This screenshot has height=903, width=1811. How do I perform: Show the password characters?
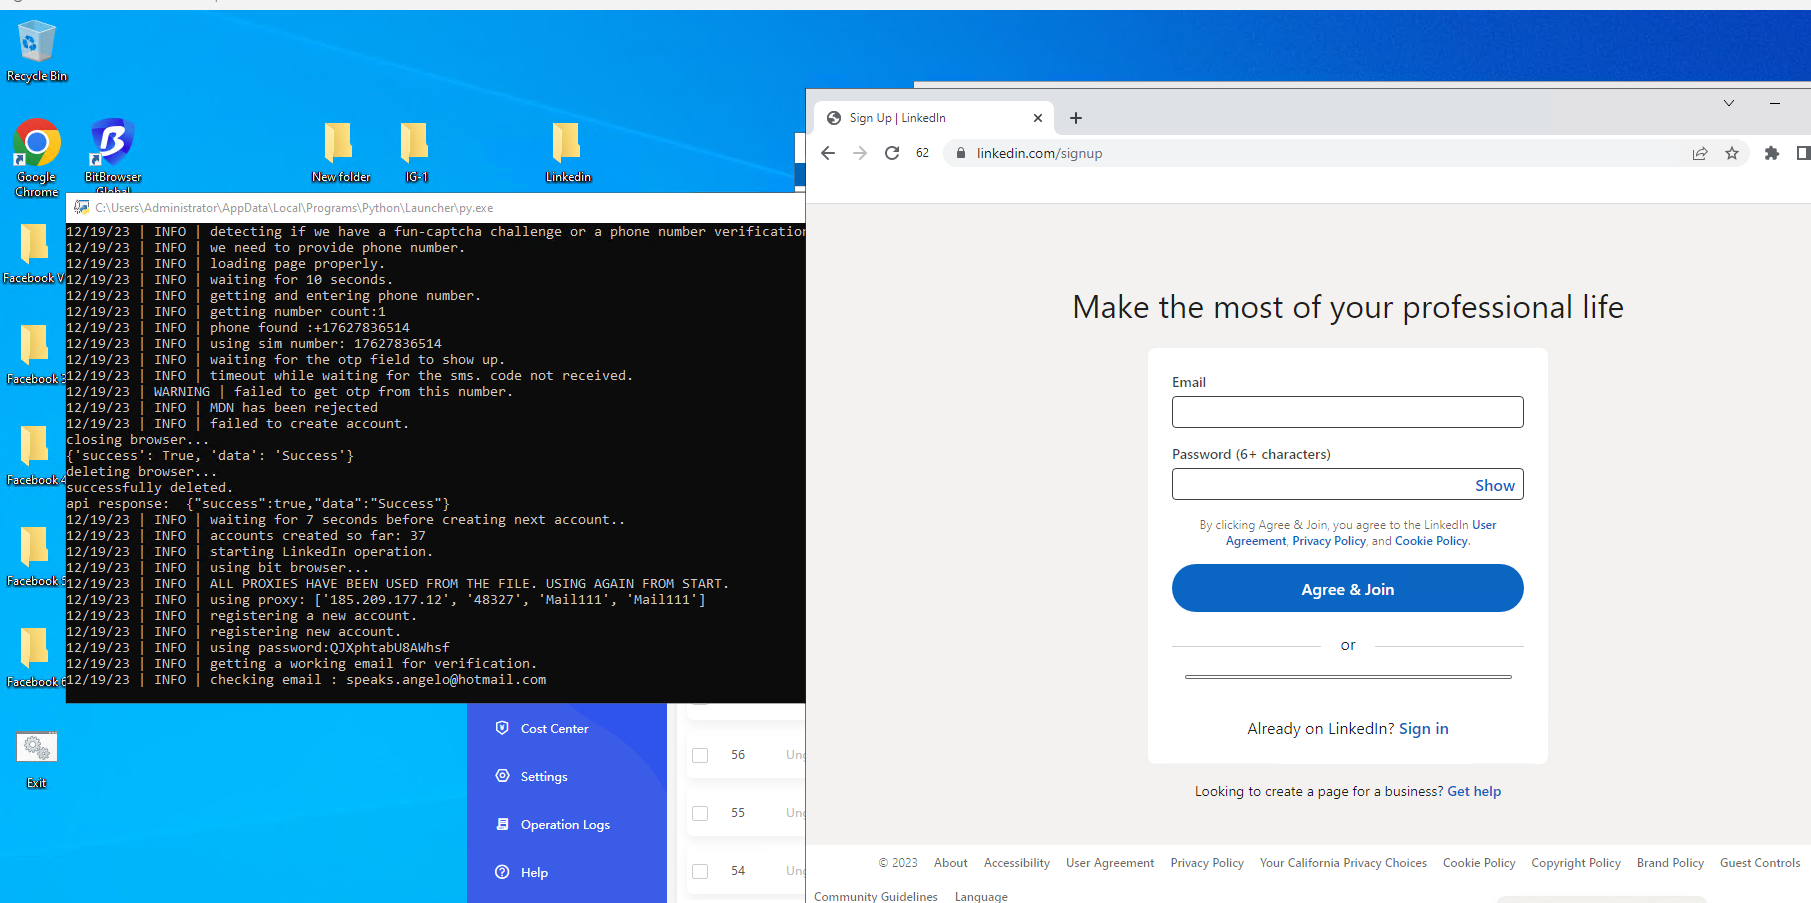coord(1495,485)
